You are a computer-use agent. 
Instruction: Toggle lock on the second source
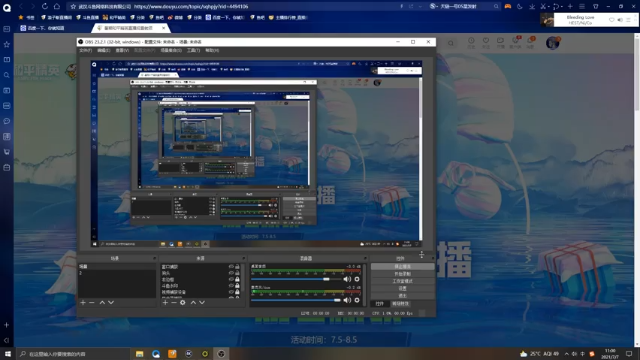[x=237, y=273]
